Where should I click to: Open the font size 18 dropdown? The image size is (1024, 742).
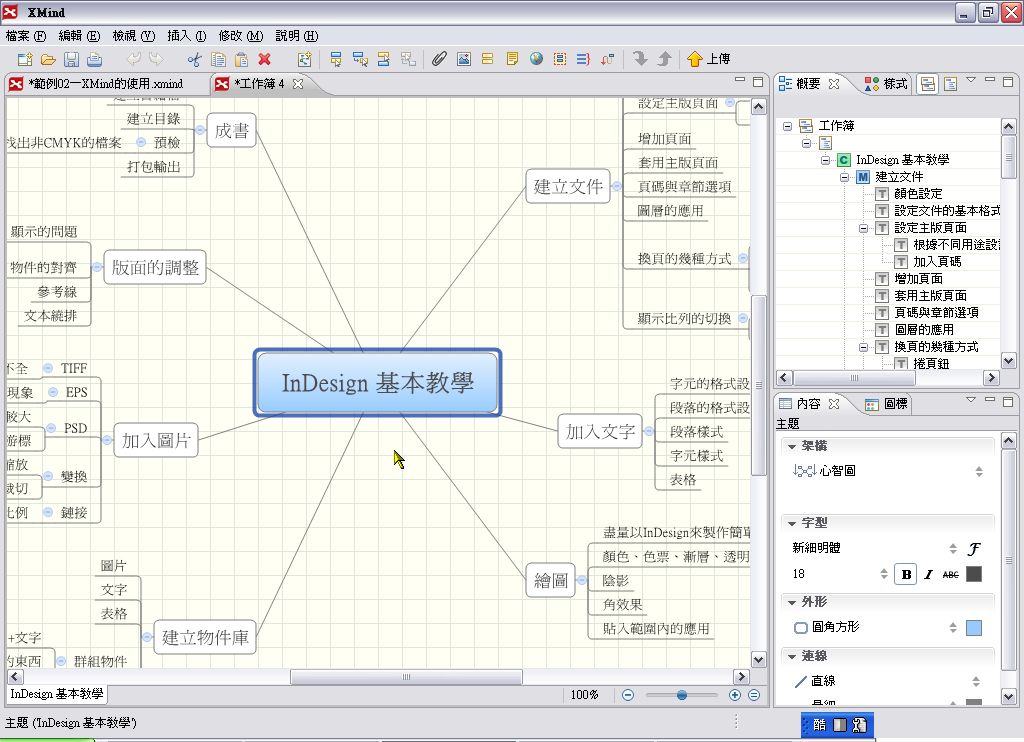[884, 574]
